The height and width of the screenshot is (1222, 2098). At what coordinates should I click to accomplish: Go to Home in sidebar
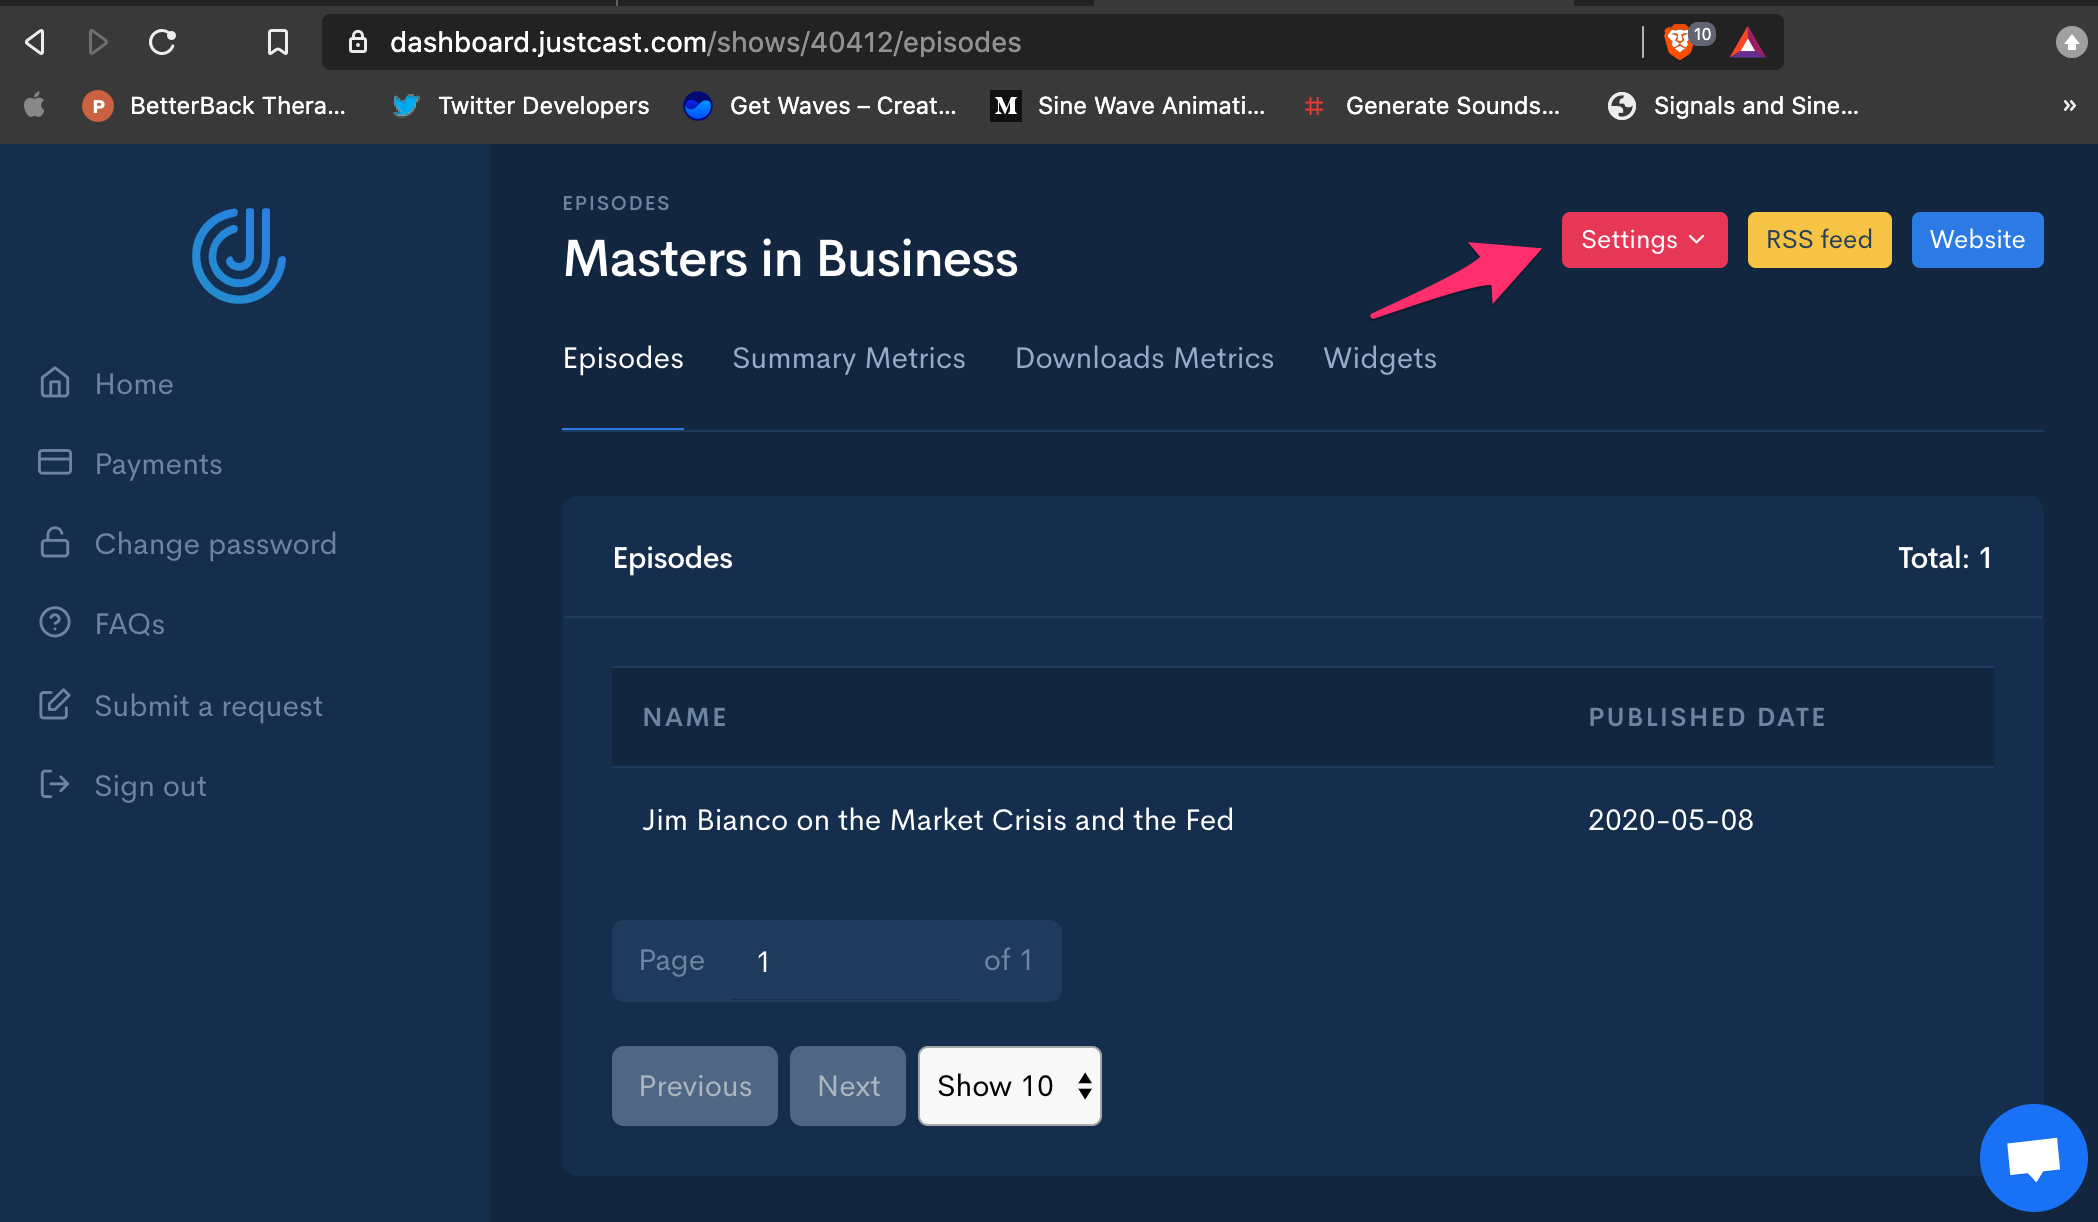(134, 384)
